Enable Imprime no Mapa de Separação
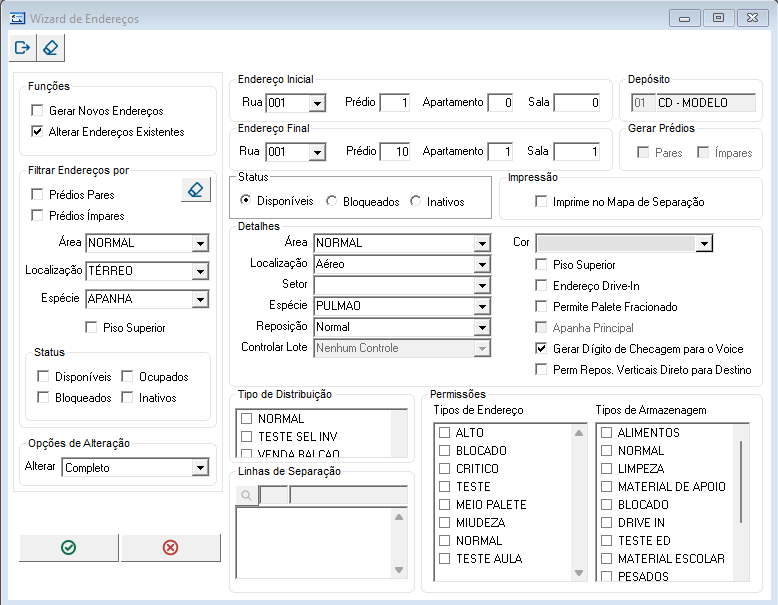This screenshot has height=605, width=778. [541, 202]
